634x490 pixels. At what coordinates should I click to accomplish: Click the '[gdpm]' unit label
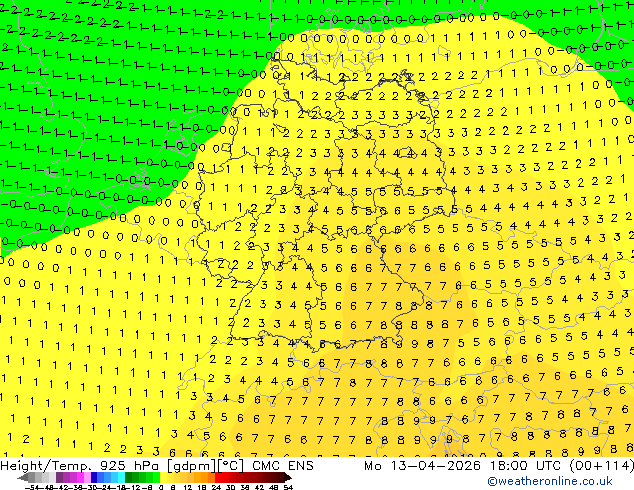point(190,466)
